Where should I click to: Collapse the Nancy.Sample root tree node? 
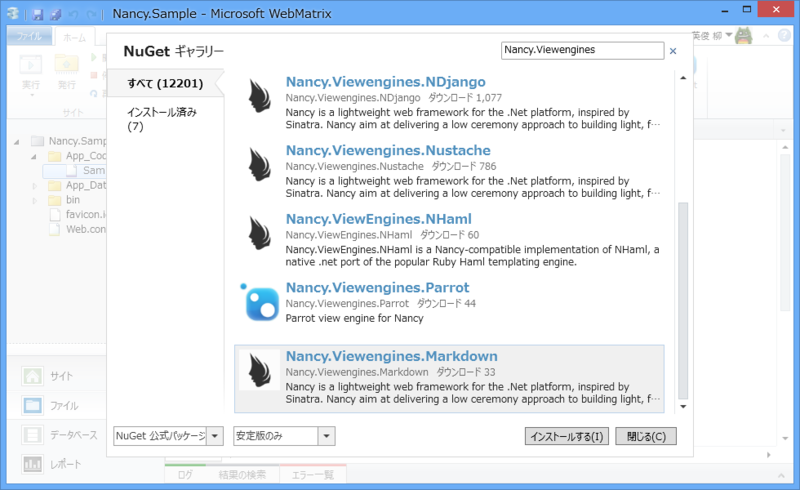16,142
